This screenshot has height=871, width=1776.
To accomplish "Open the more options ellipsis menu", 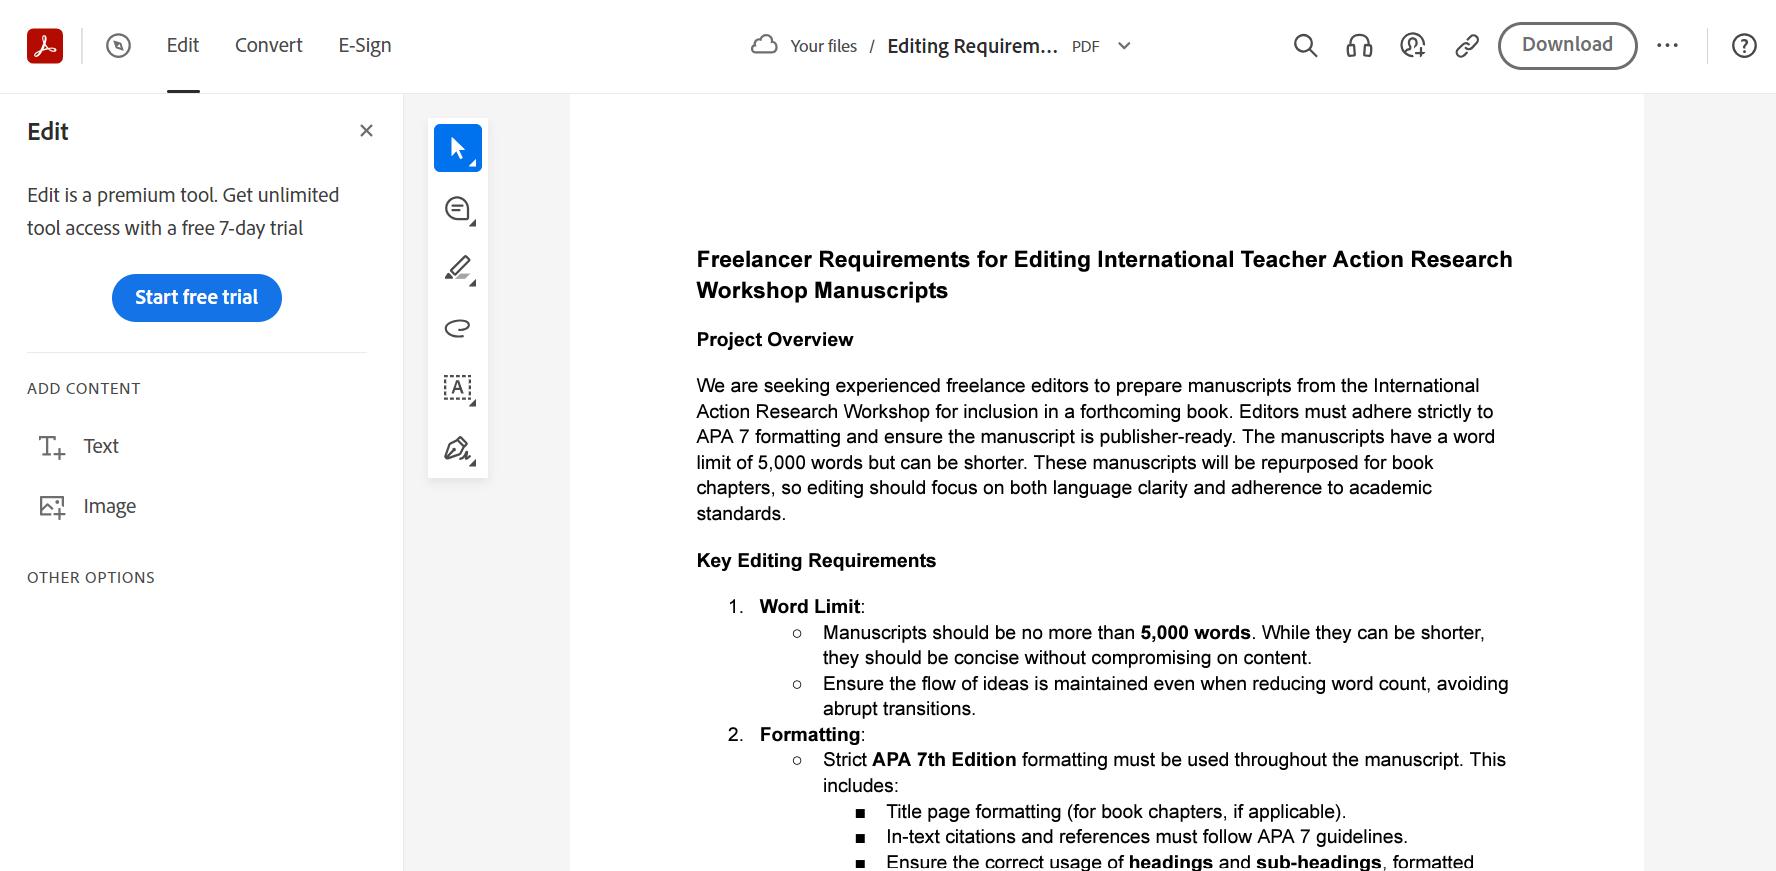I will [x=1667, y=46].
